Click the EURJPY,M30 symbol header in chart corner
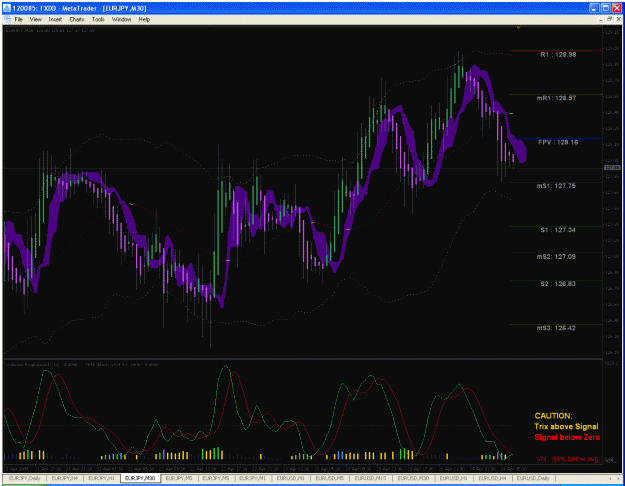625x486 pixels. coord(50,30)
